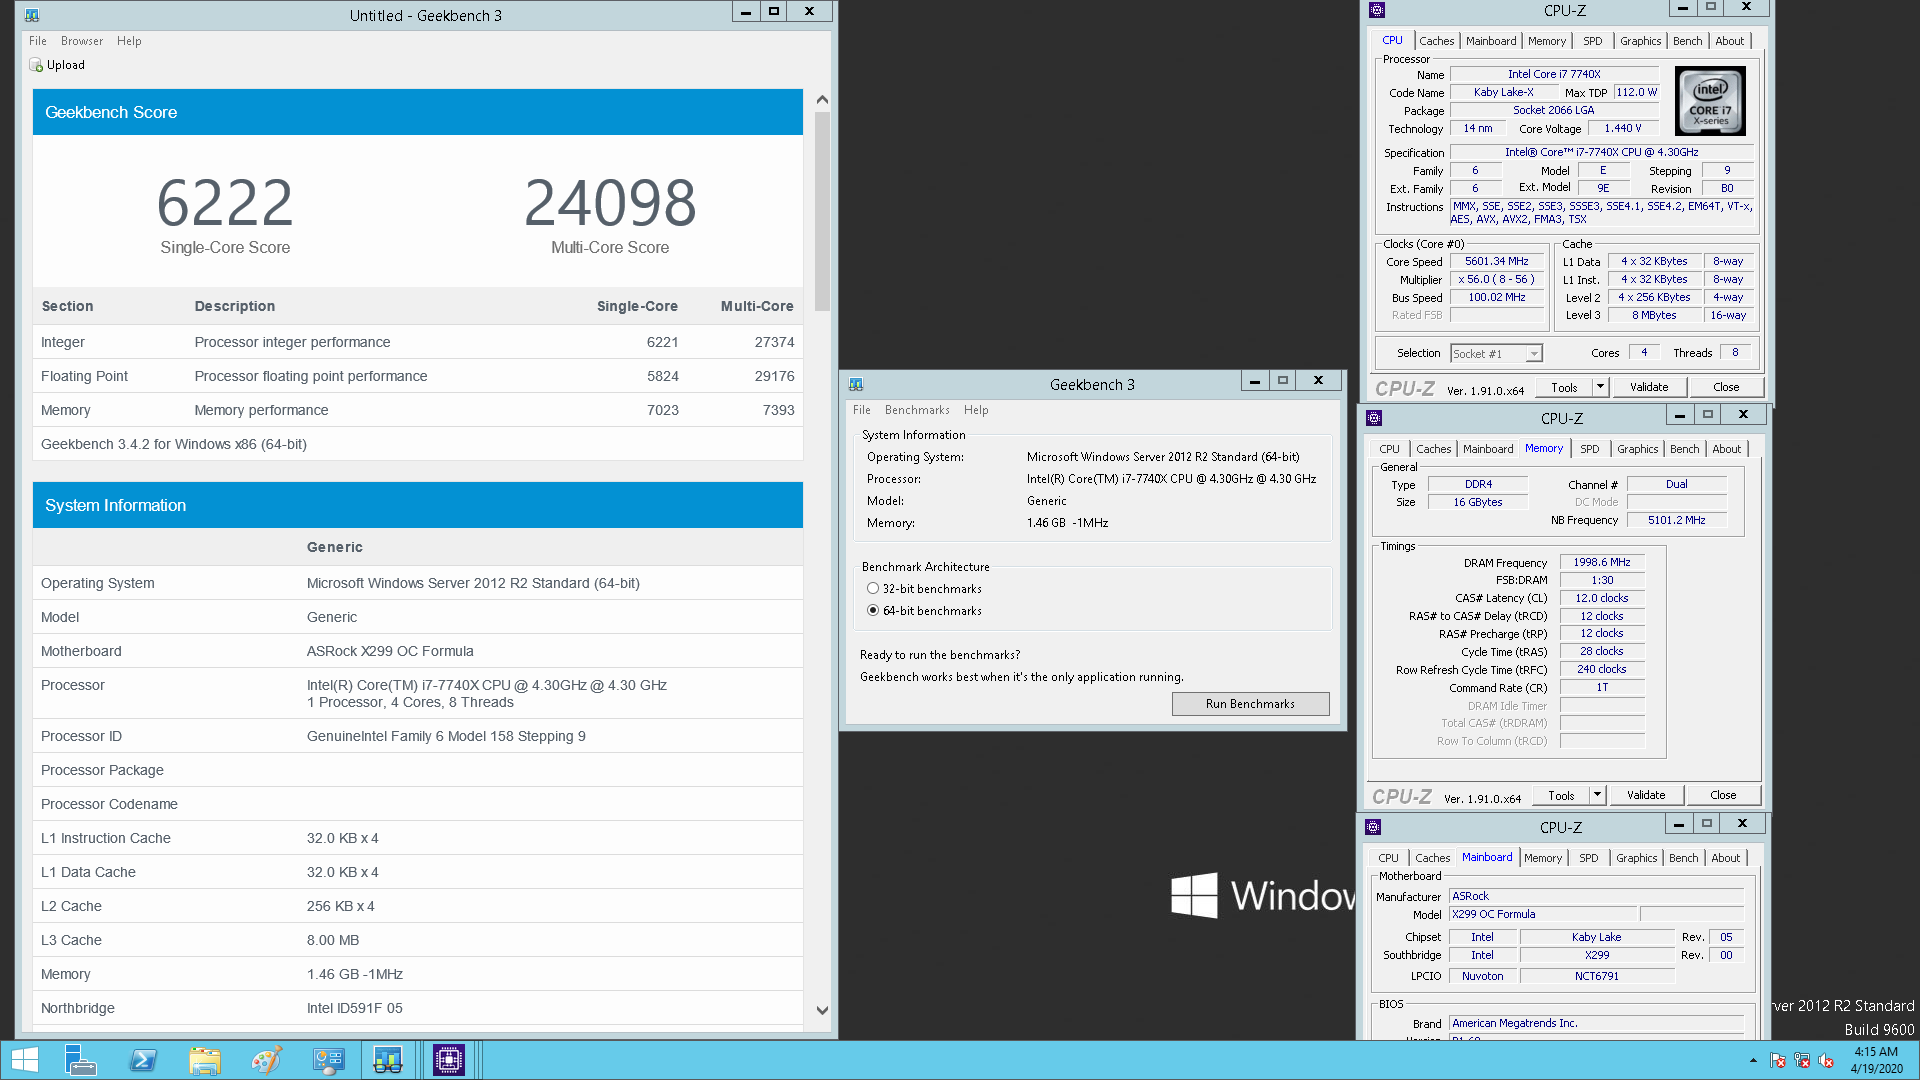Click Tools button in Memory CPU-Z window
This screenshot has height=1080, width=1920.
pyautogui.click(x=1561, y=795)
